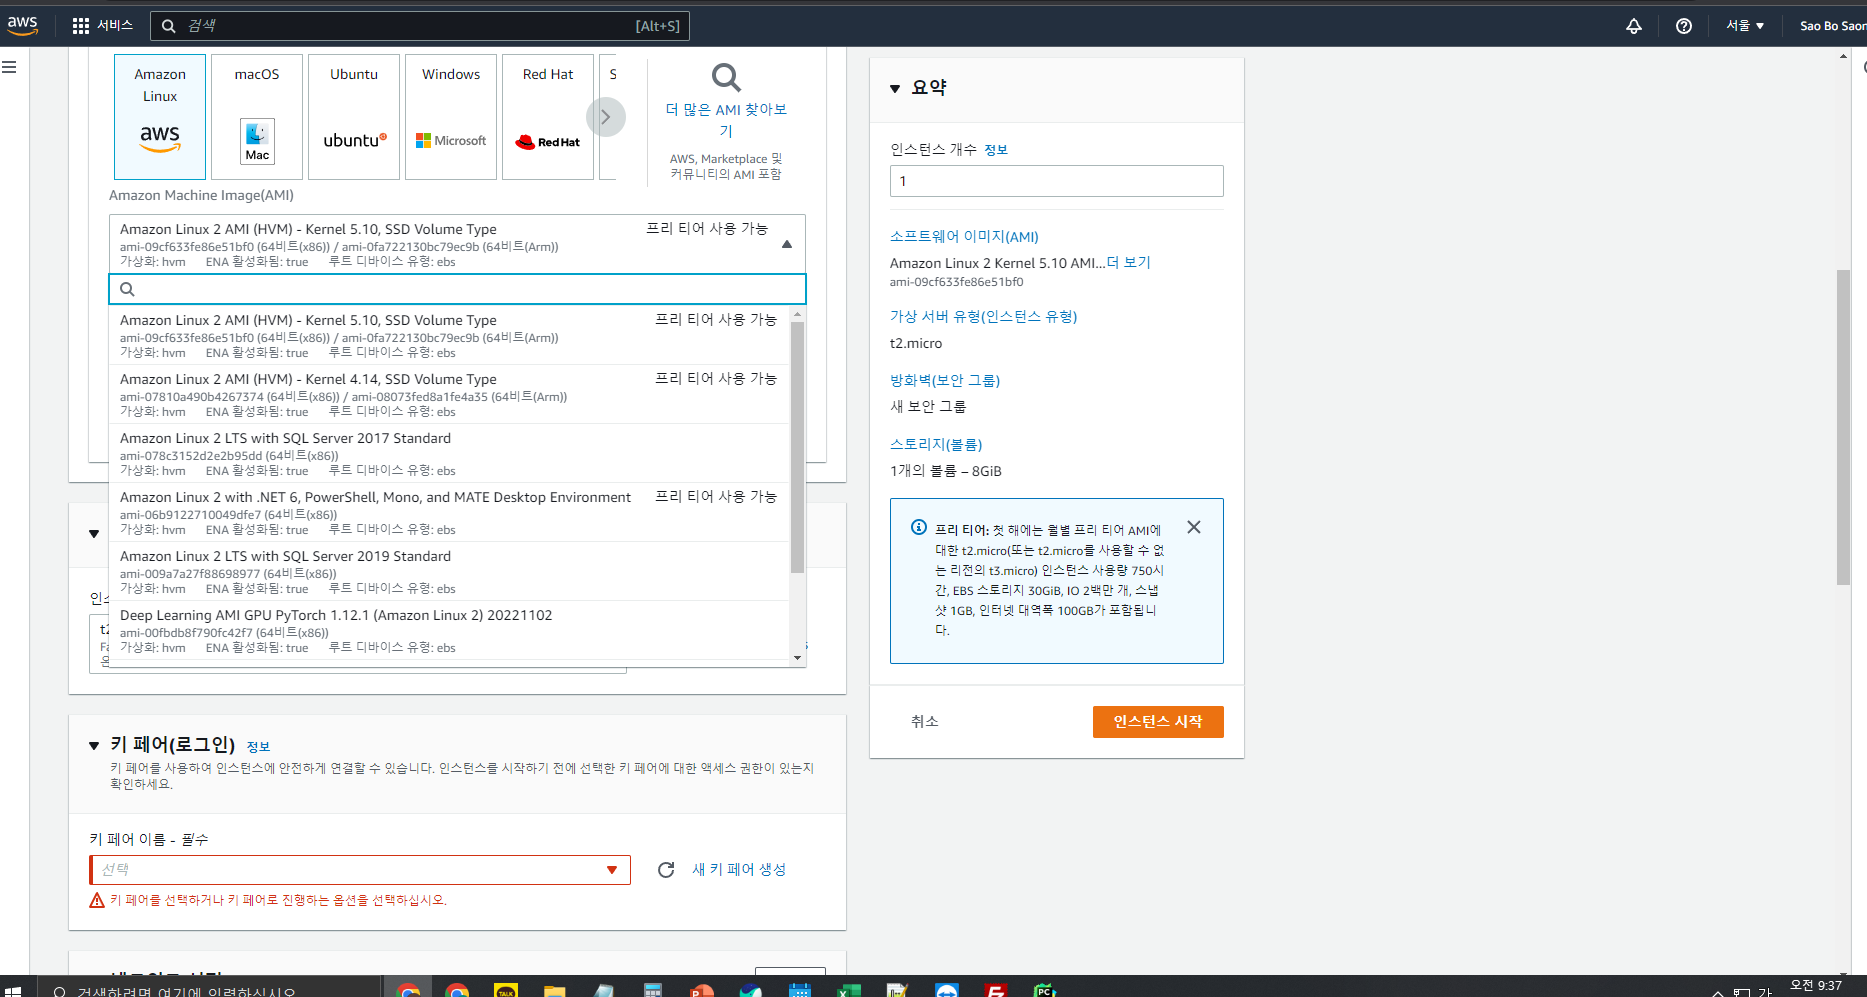The width and height of the screenshot is (1867, 997).
Task: Click the AMI list scroll down arrow
Action: tap(797, 657)
